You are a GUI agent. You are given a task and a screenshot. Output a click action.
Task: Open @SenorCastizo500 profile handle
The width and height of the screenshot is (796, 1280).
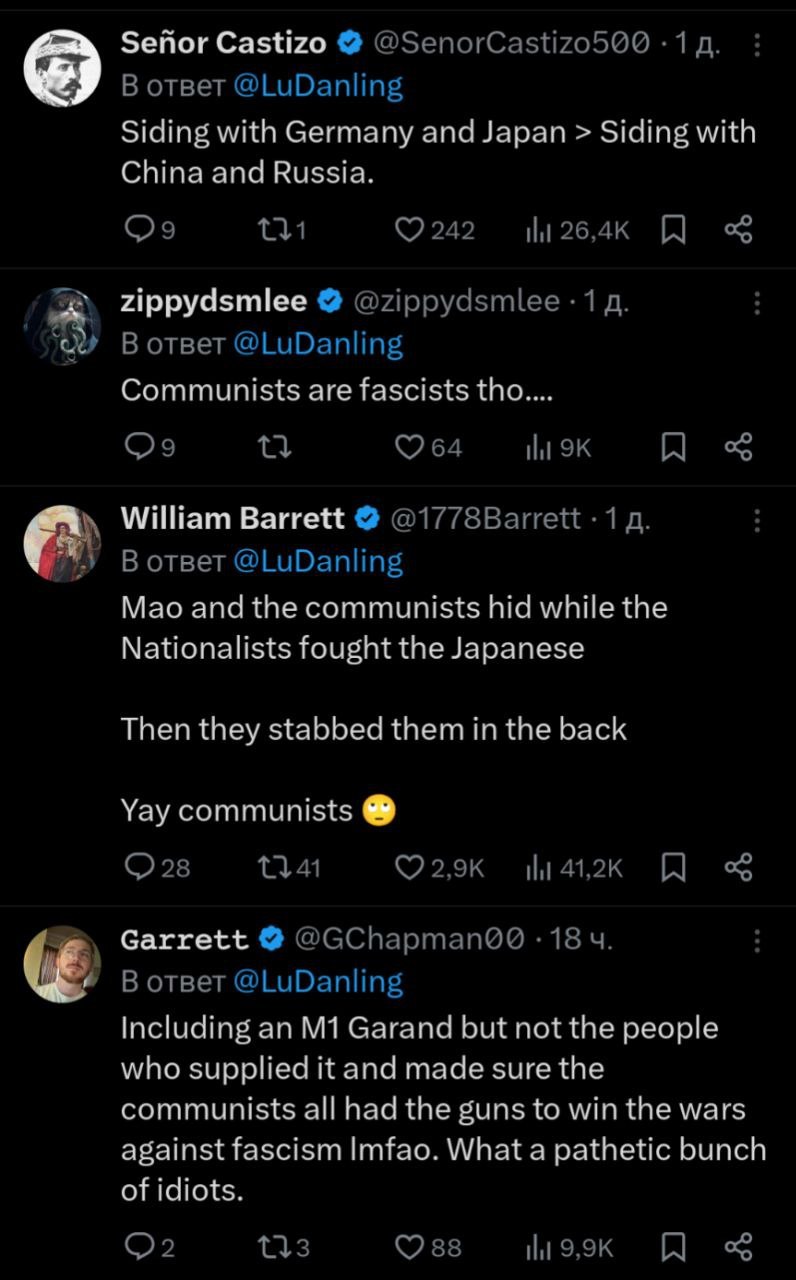pyautogui.click(x=511, y=43)
